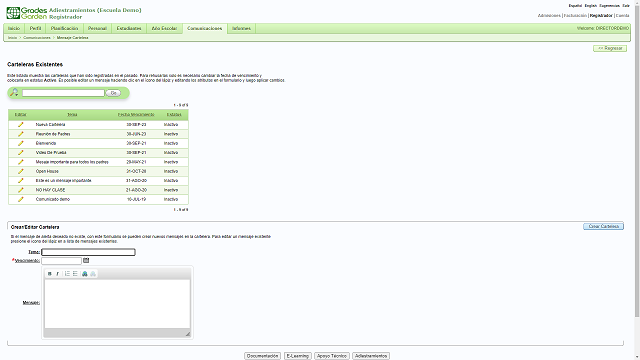Screen dimensions: 640x360
Task: Open the Documentación footer button
Action: (262, 356)
